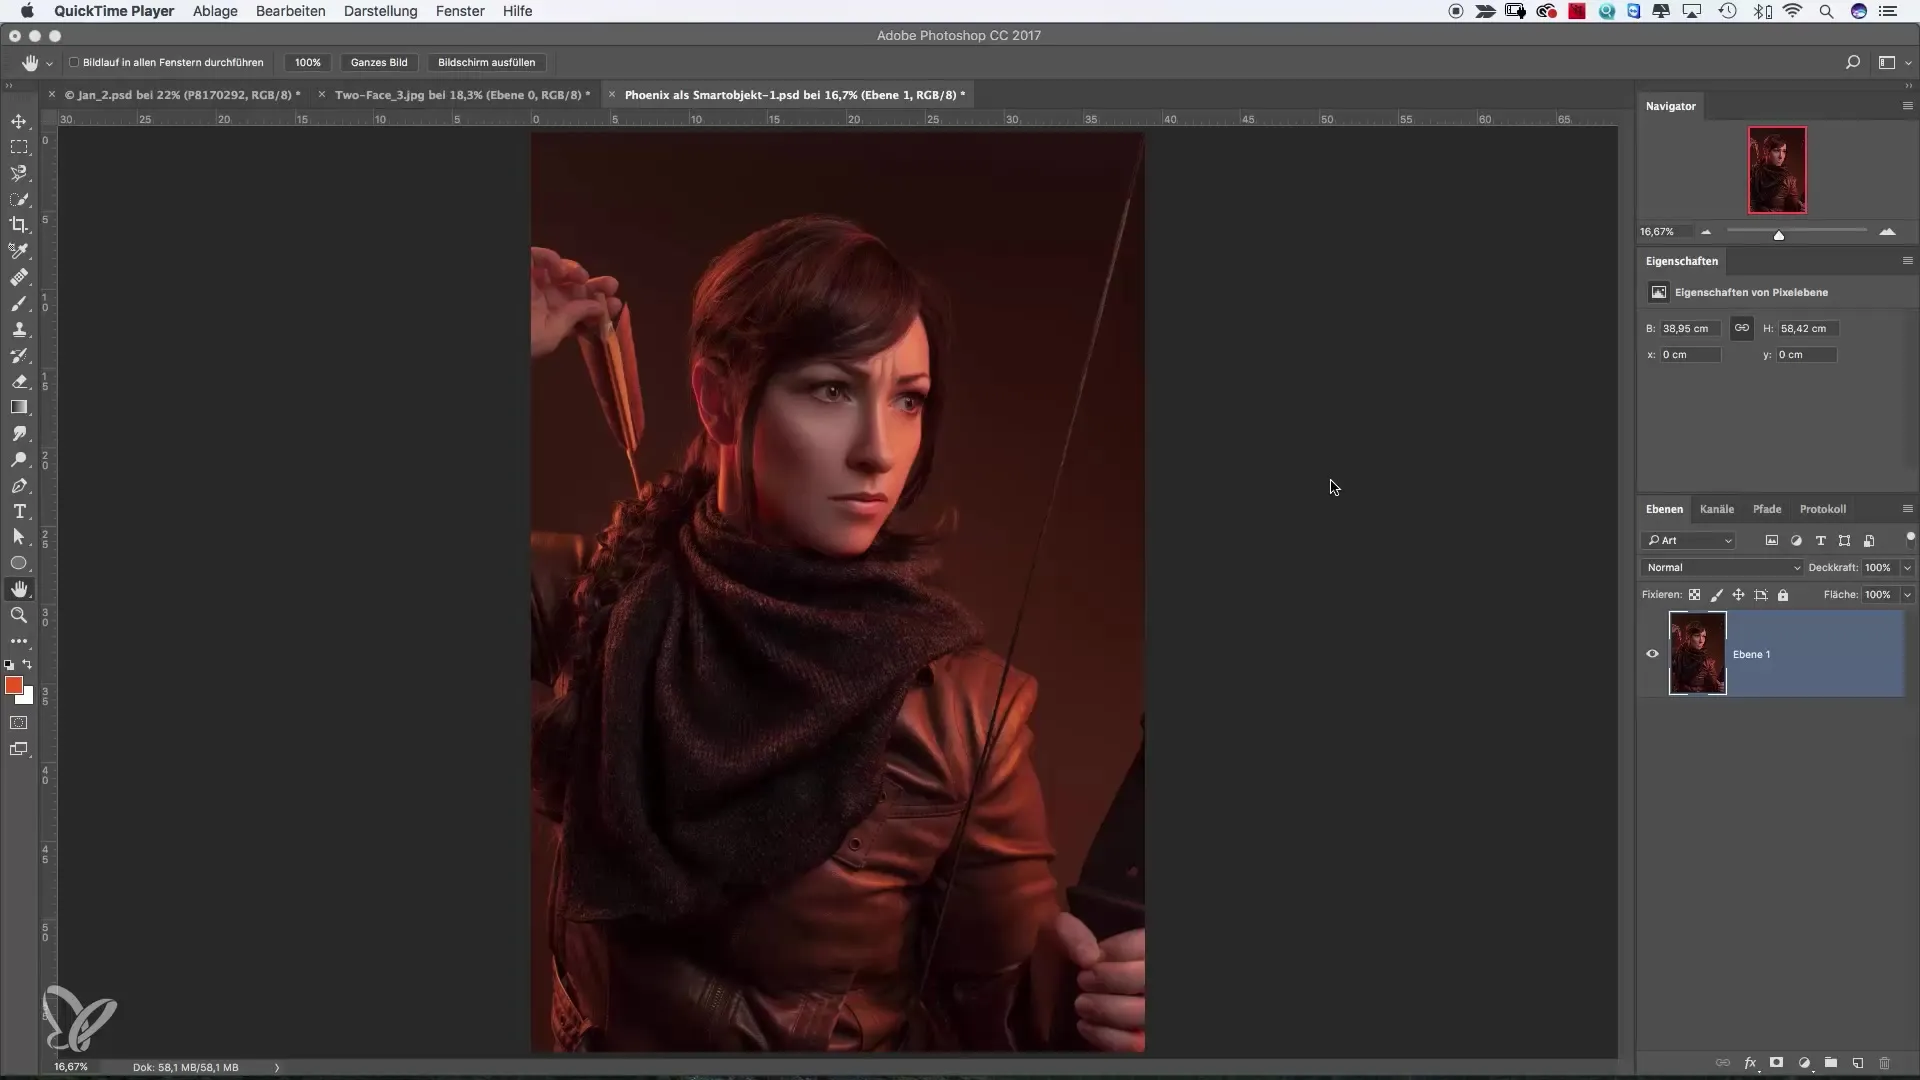Expand the Deckkraft opacity dropdown arrow

(x=1907, y=567)
